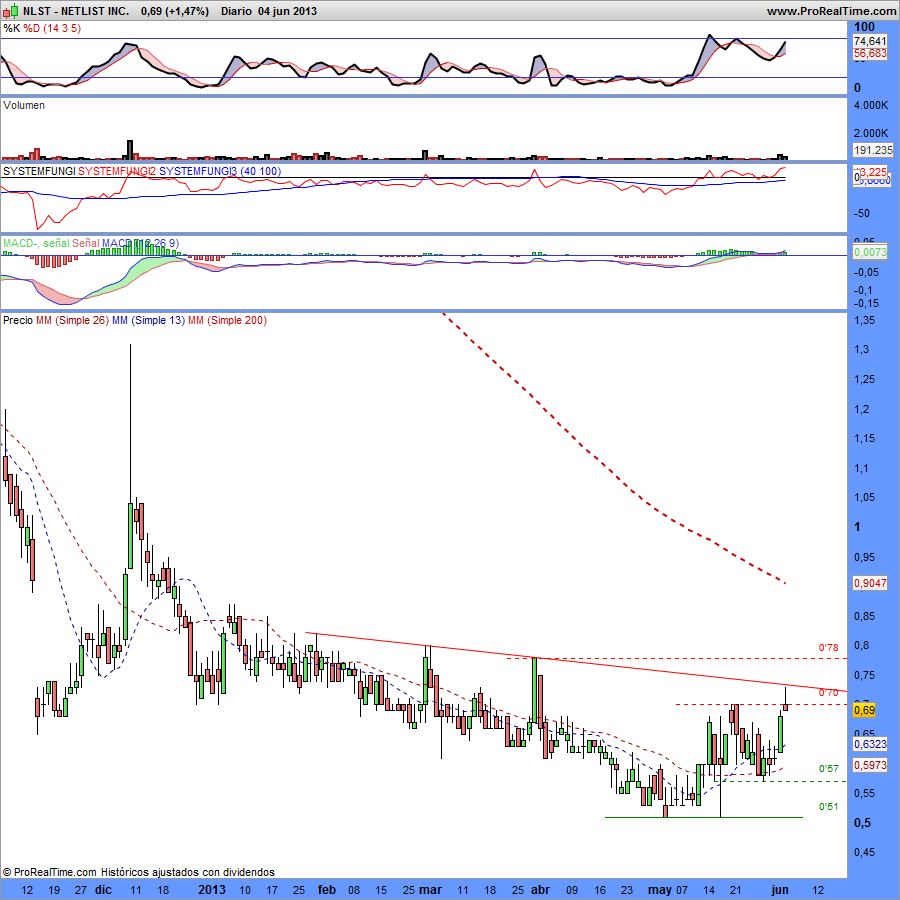Click the %K stochastic label
Viewport: 900px width, 900px height.
[x=11, y=28]
